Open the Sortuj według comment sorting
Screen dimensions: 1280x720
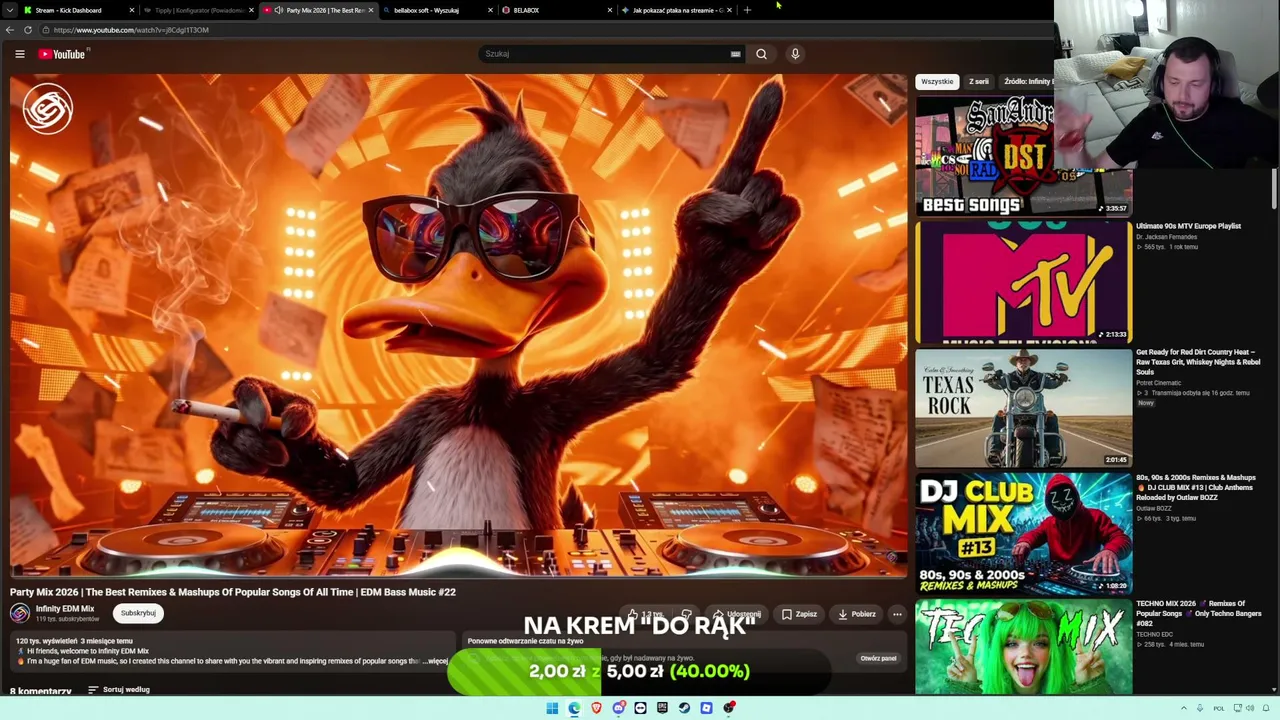[119, 690]
